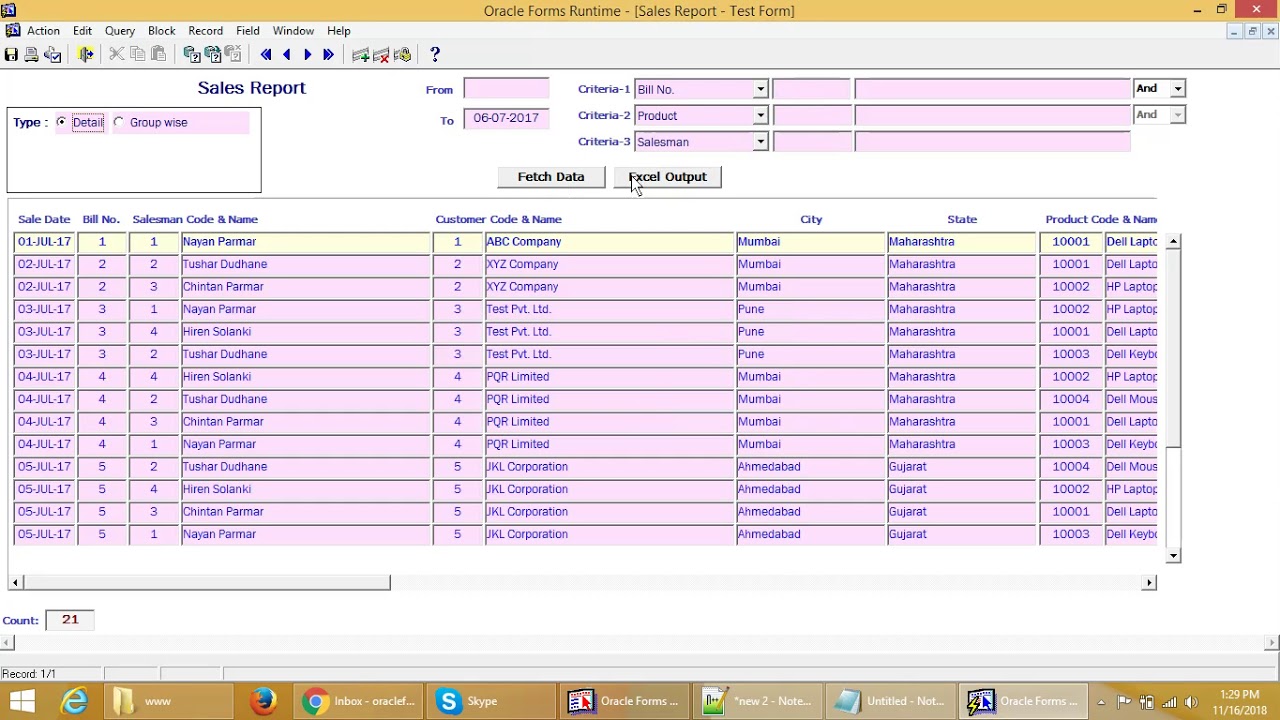This screenshot has height=720, width=1280.
Task: Click product code 10004 in PQR Limited row
Action: click(x=1070, y=399)
